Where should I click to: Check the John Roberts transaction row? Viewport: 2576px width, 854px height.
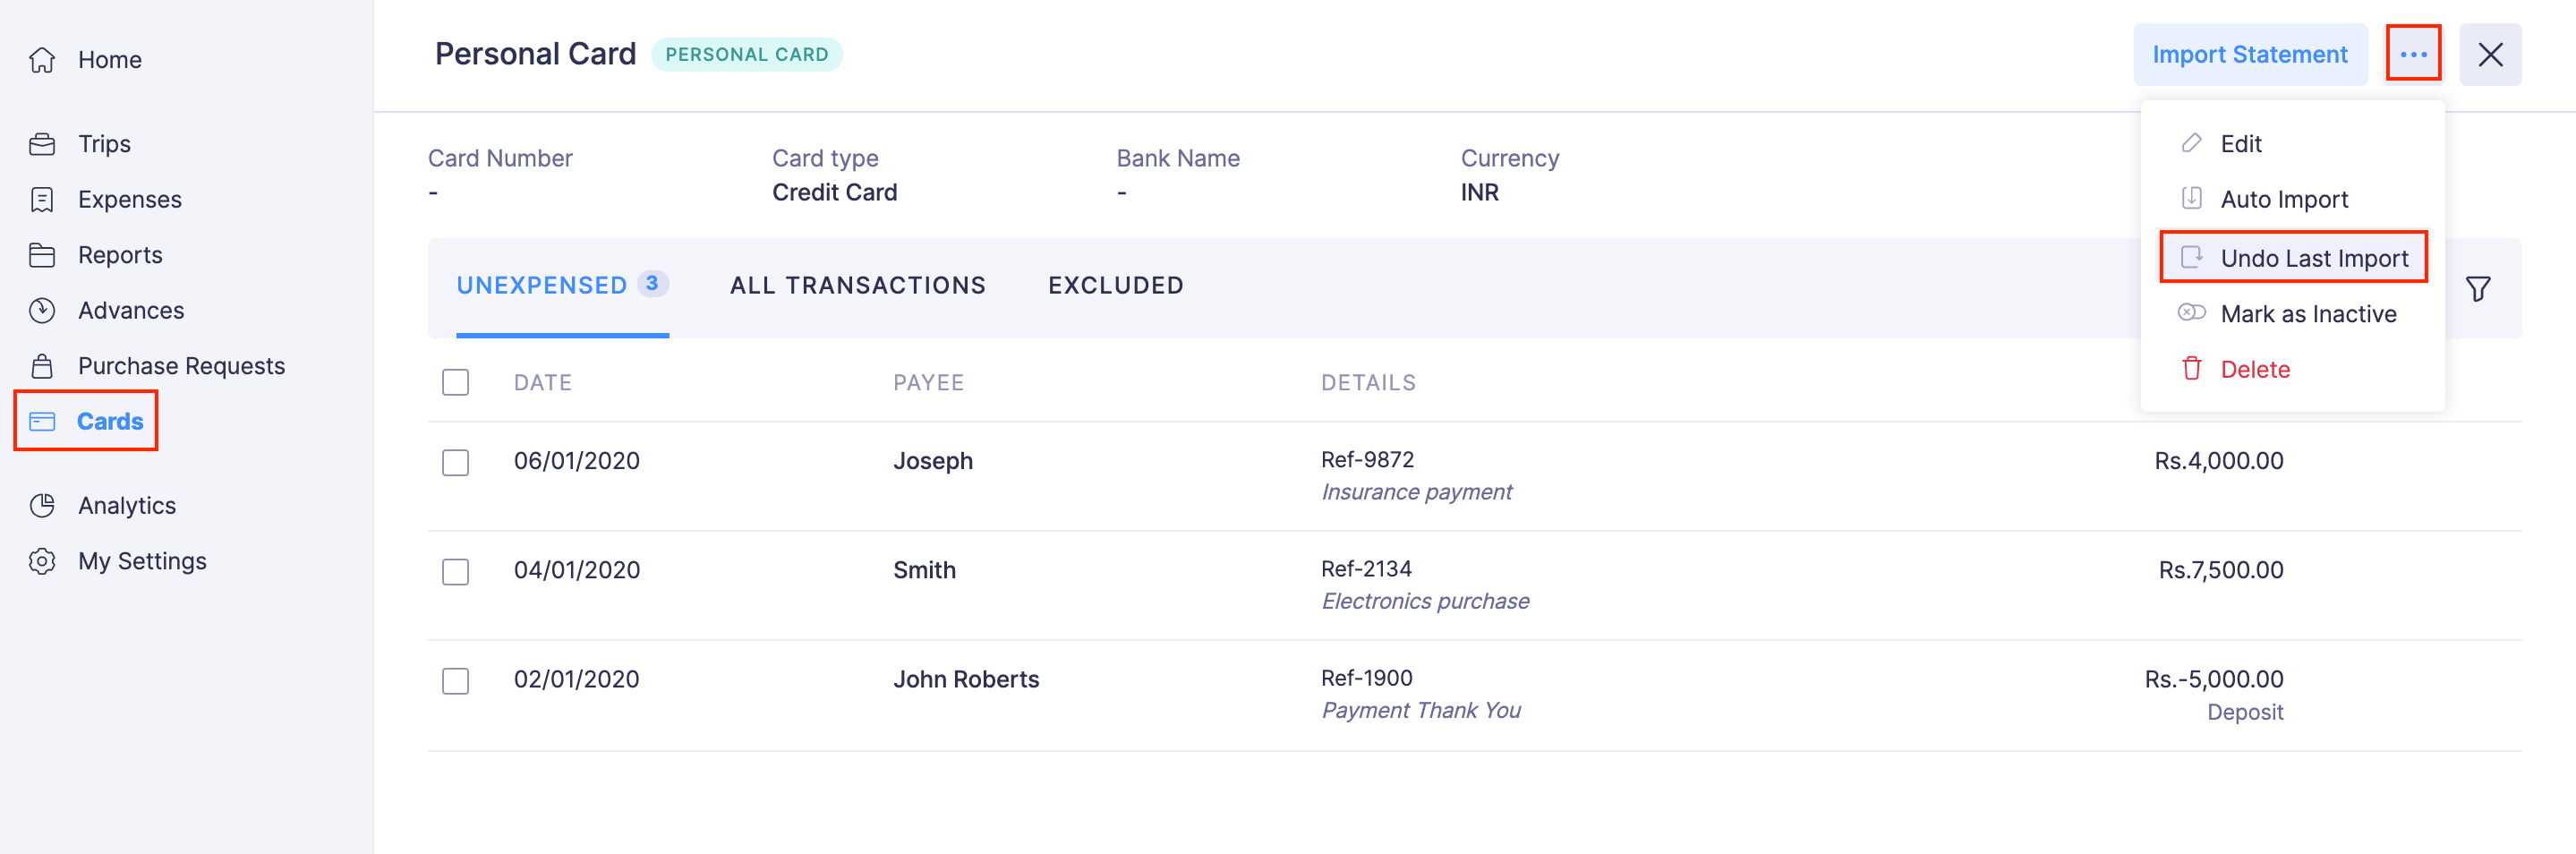(456, 680)
